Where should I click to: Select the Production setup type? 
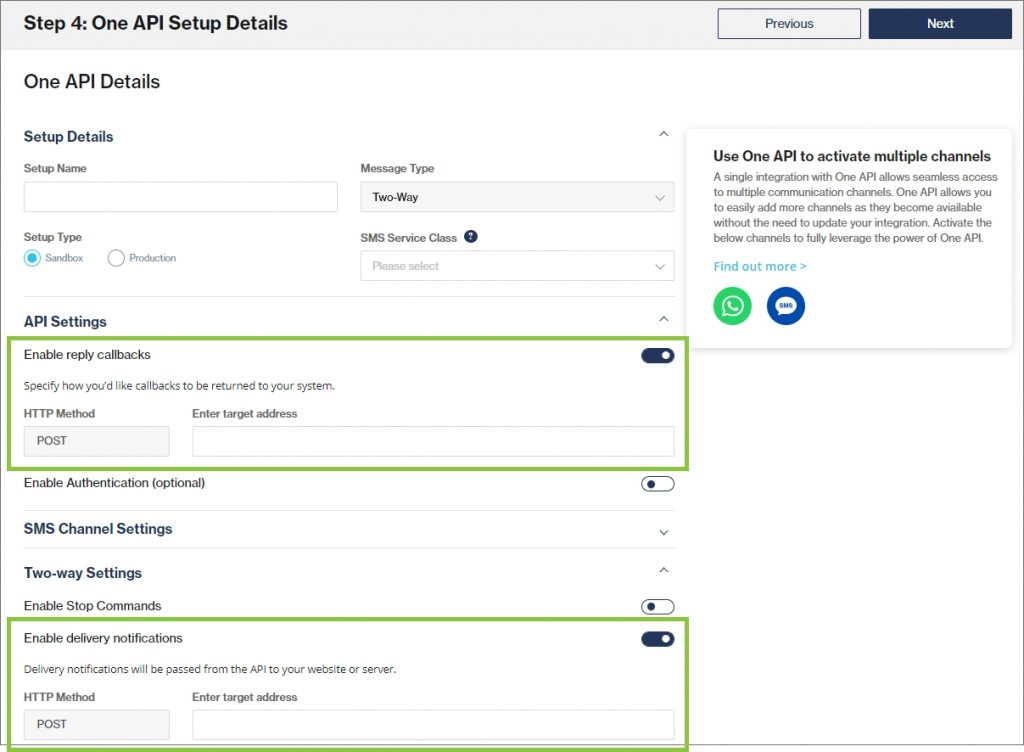pyautogui.click(x=117, y=257)
